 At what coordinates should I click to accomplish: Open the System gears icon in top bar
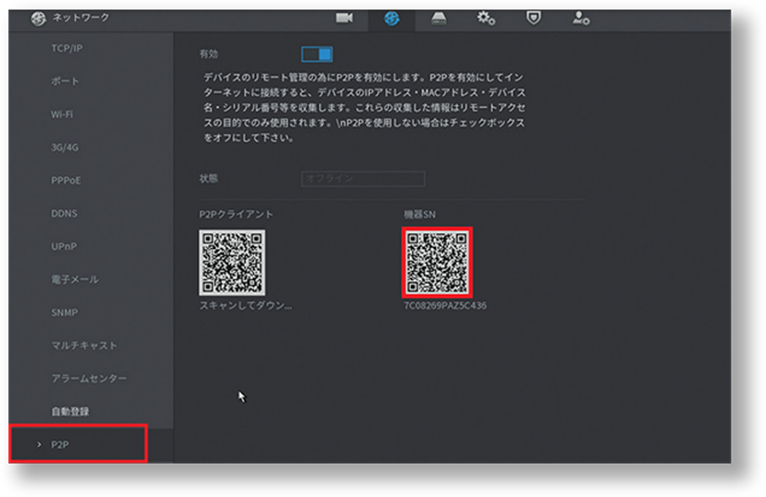(486, 19)
